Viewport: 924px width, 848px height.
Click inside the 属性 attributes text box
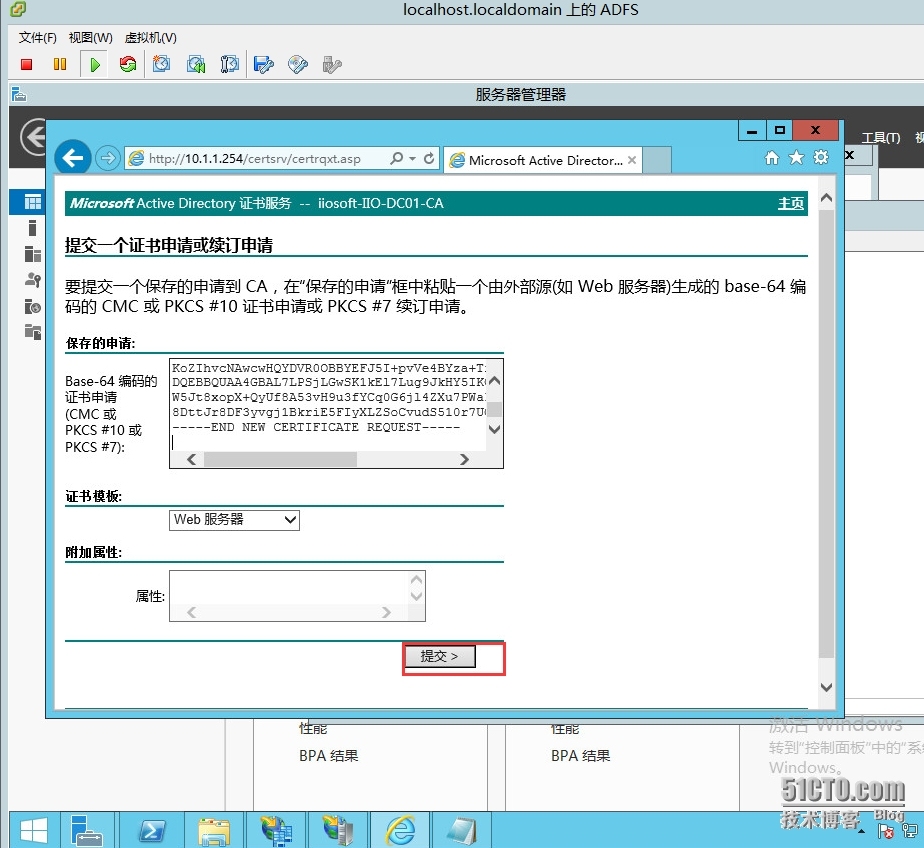(289, 588)
